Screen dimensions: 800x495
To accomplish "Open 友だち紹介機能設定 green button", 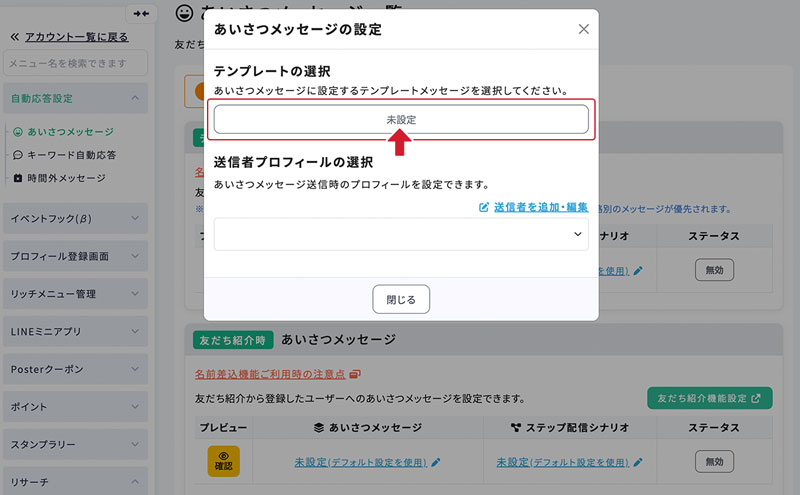I will coord(710,398).
